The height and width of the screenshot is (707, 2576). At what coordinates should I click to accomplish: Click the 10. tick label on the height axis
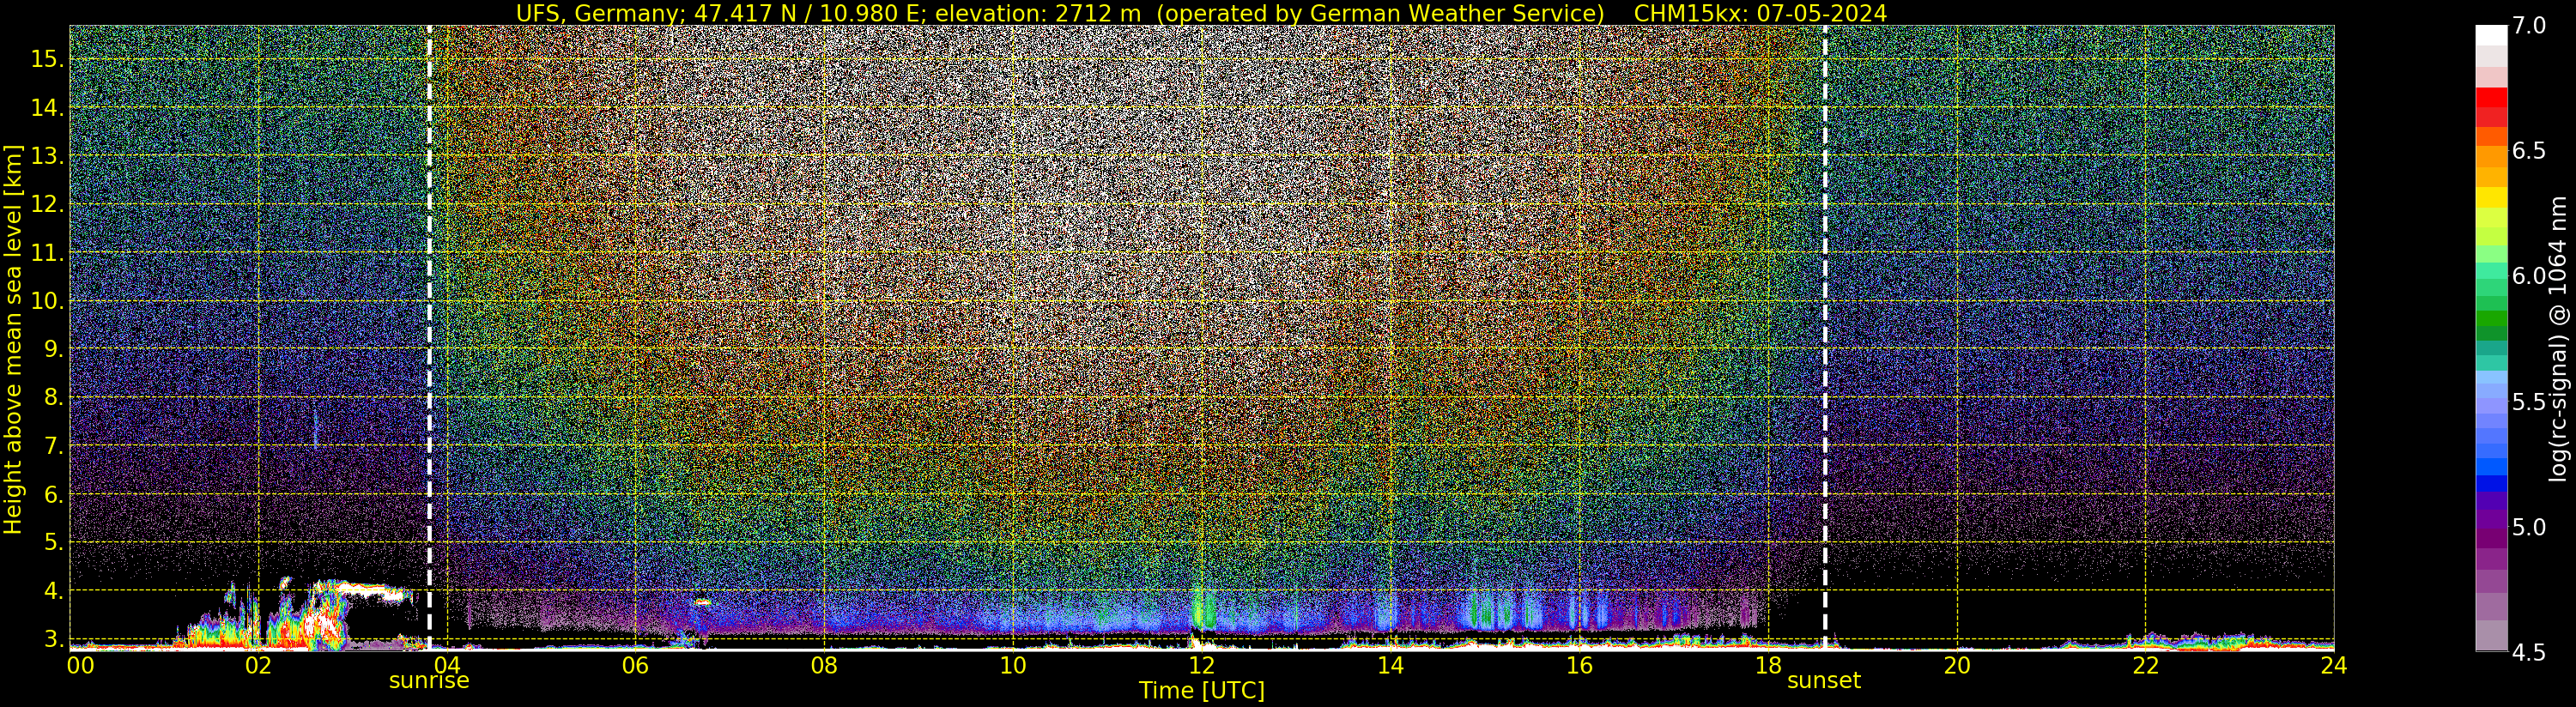tap(47, 301)
